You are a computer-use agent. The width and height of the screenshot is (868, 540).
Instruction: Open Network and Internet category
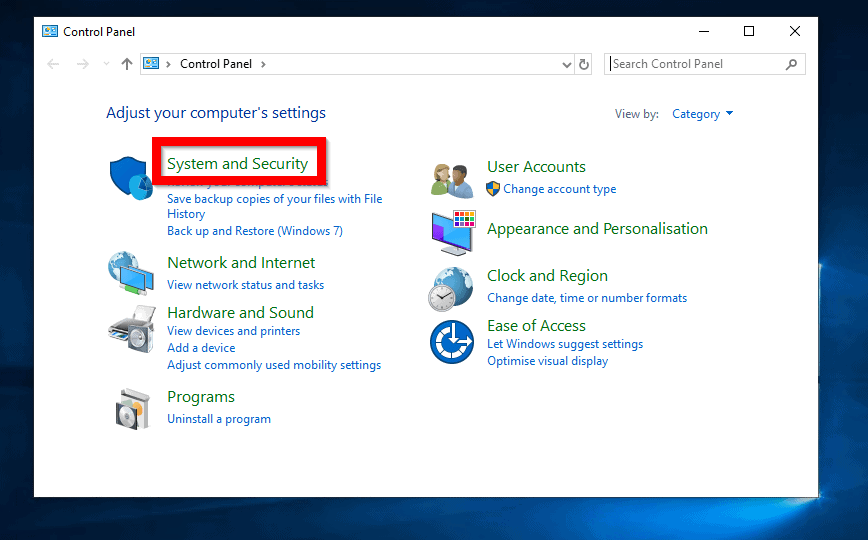pyautogui.click(x=241, y=263)
